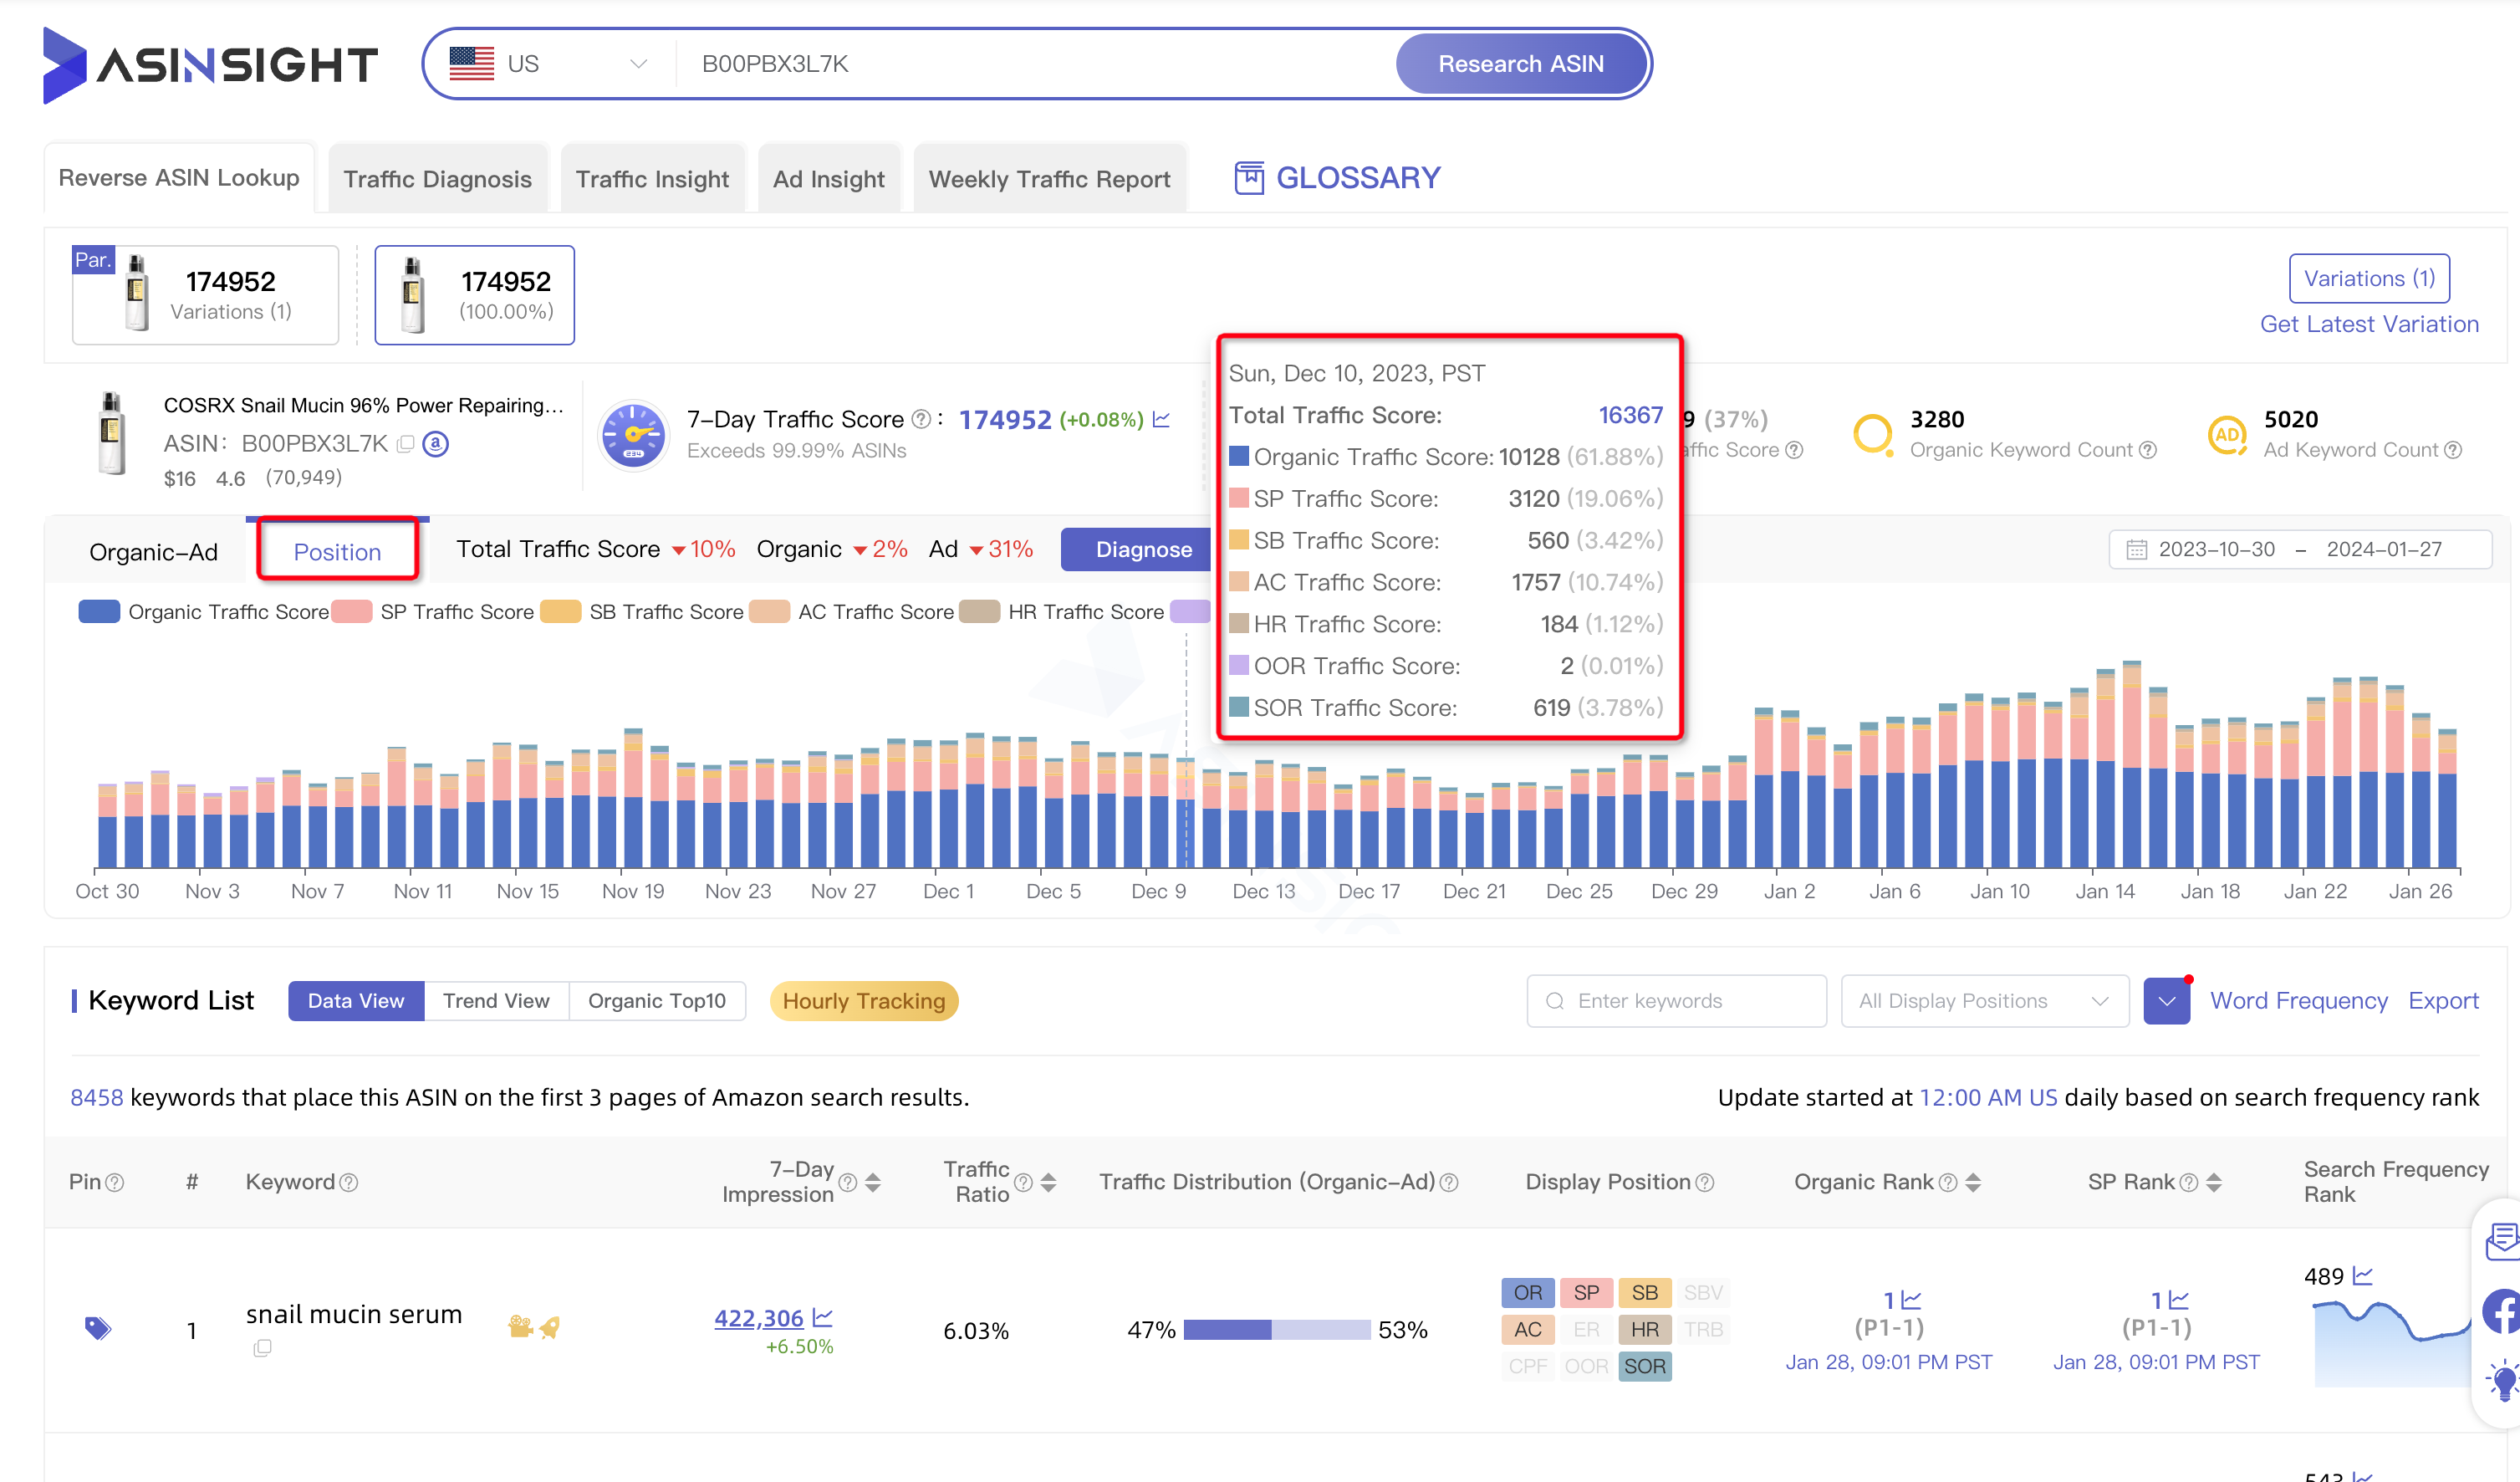Select Data View for keyword list
Screen dimensions: 2520x1482
tap(356, 1001)
